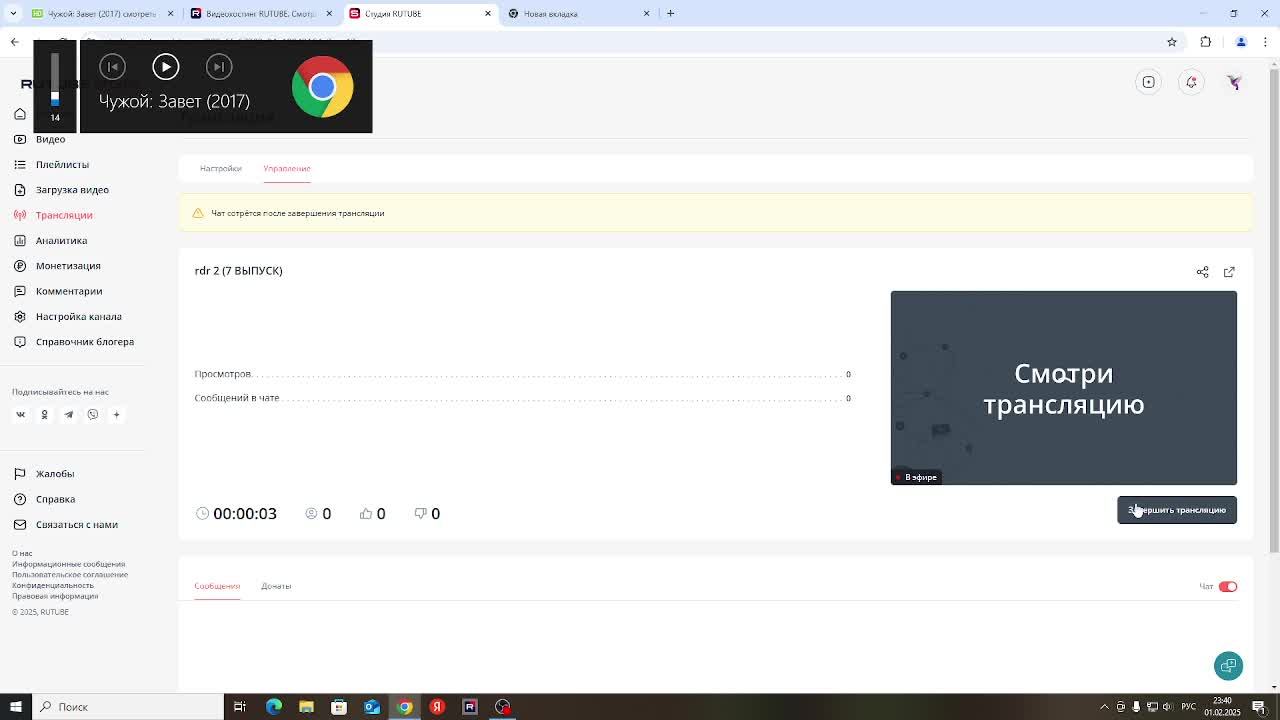
Task: Select Трансляции in the sidebar
Action: [64, 215]
